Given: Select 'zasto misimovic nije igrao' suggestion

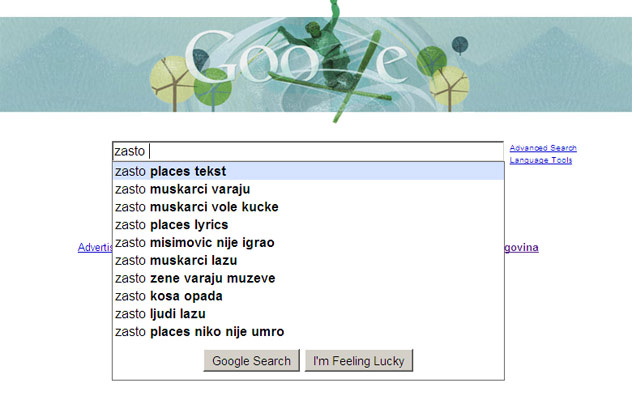Looking at the screenshot, I should pyautogui.click(x=308, y=242).
